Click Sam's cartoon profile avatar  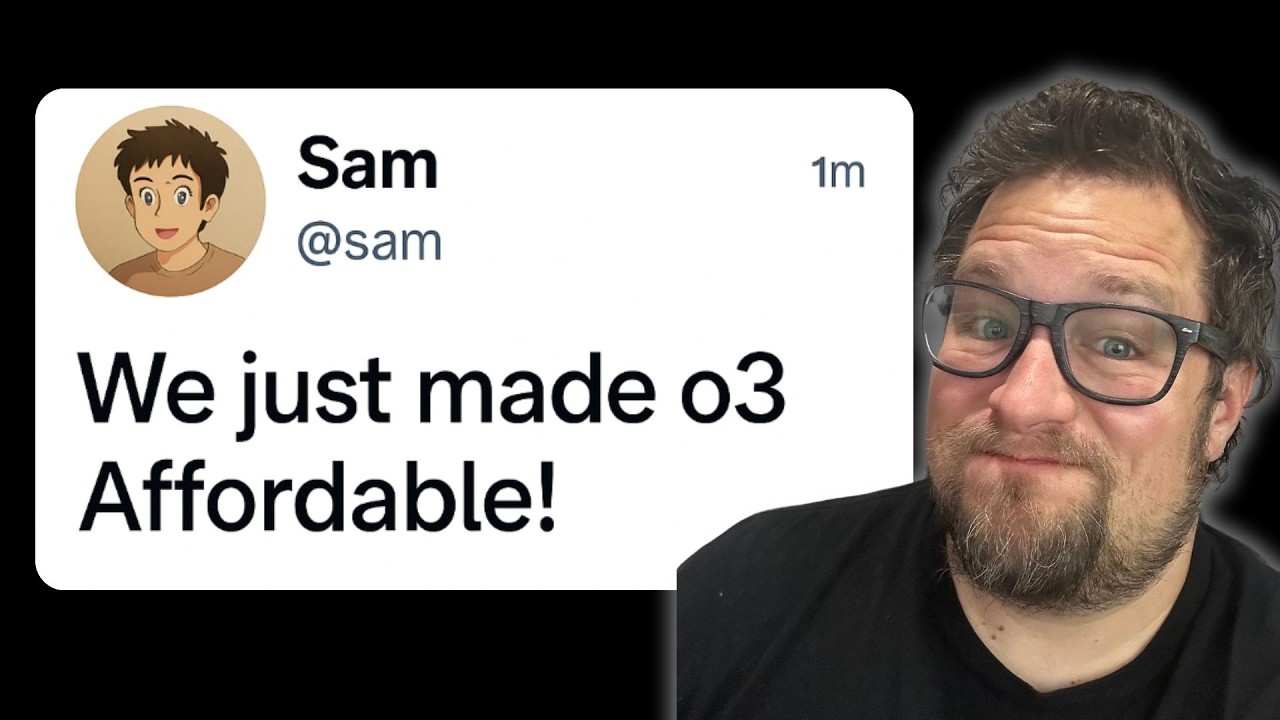coord(171,200)
